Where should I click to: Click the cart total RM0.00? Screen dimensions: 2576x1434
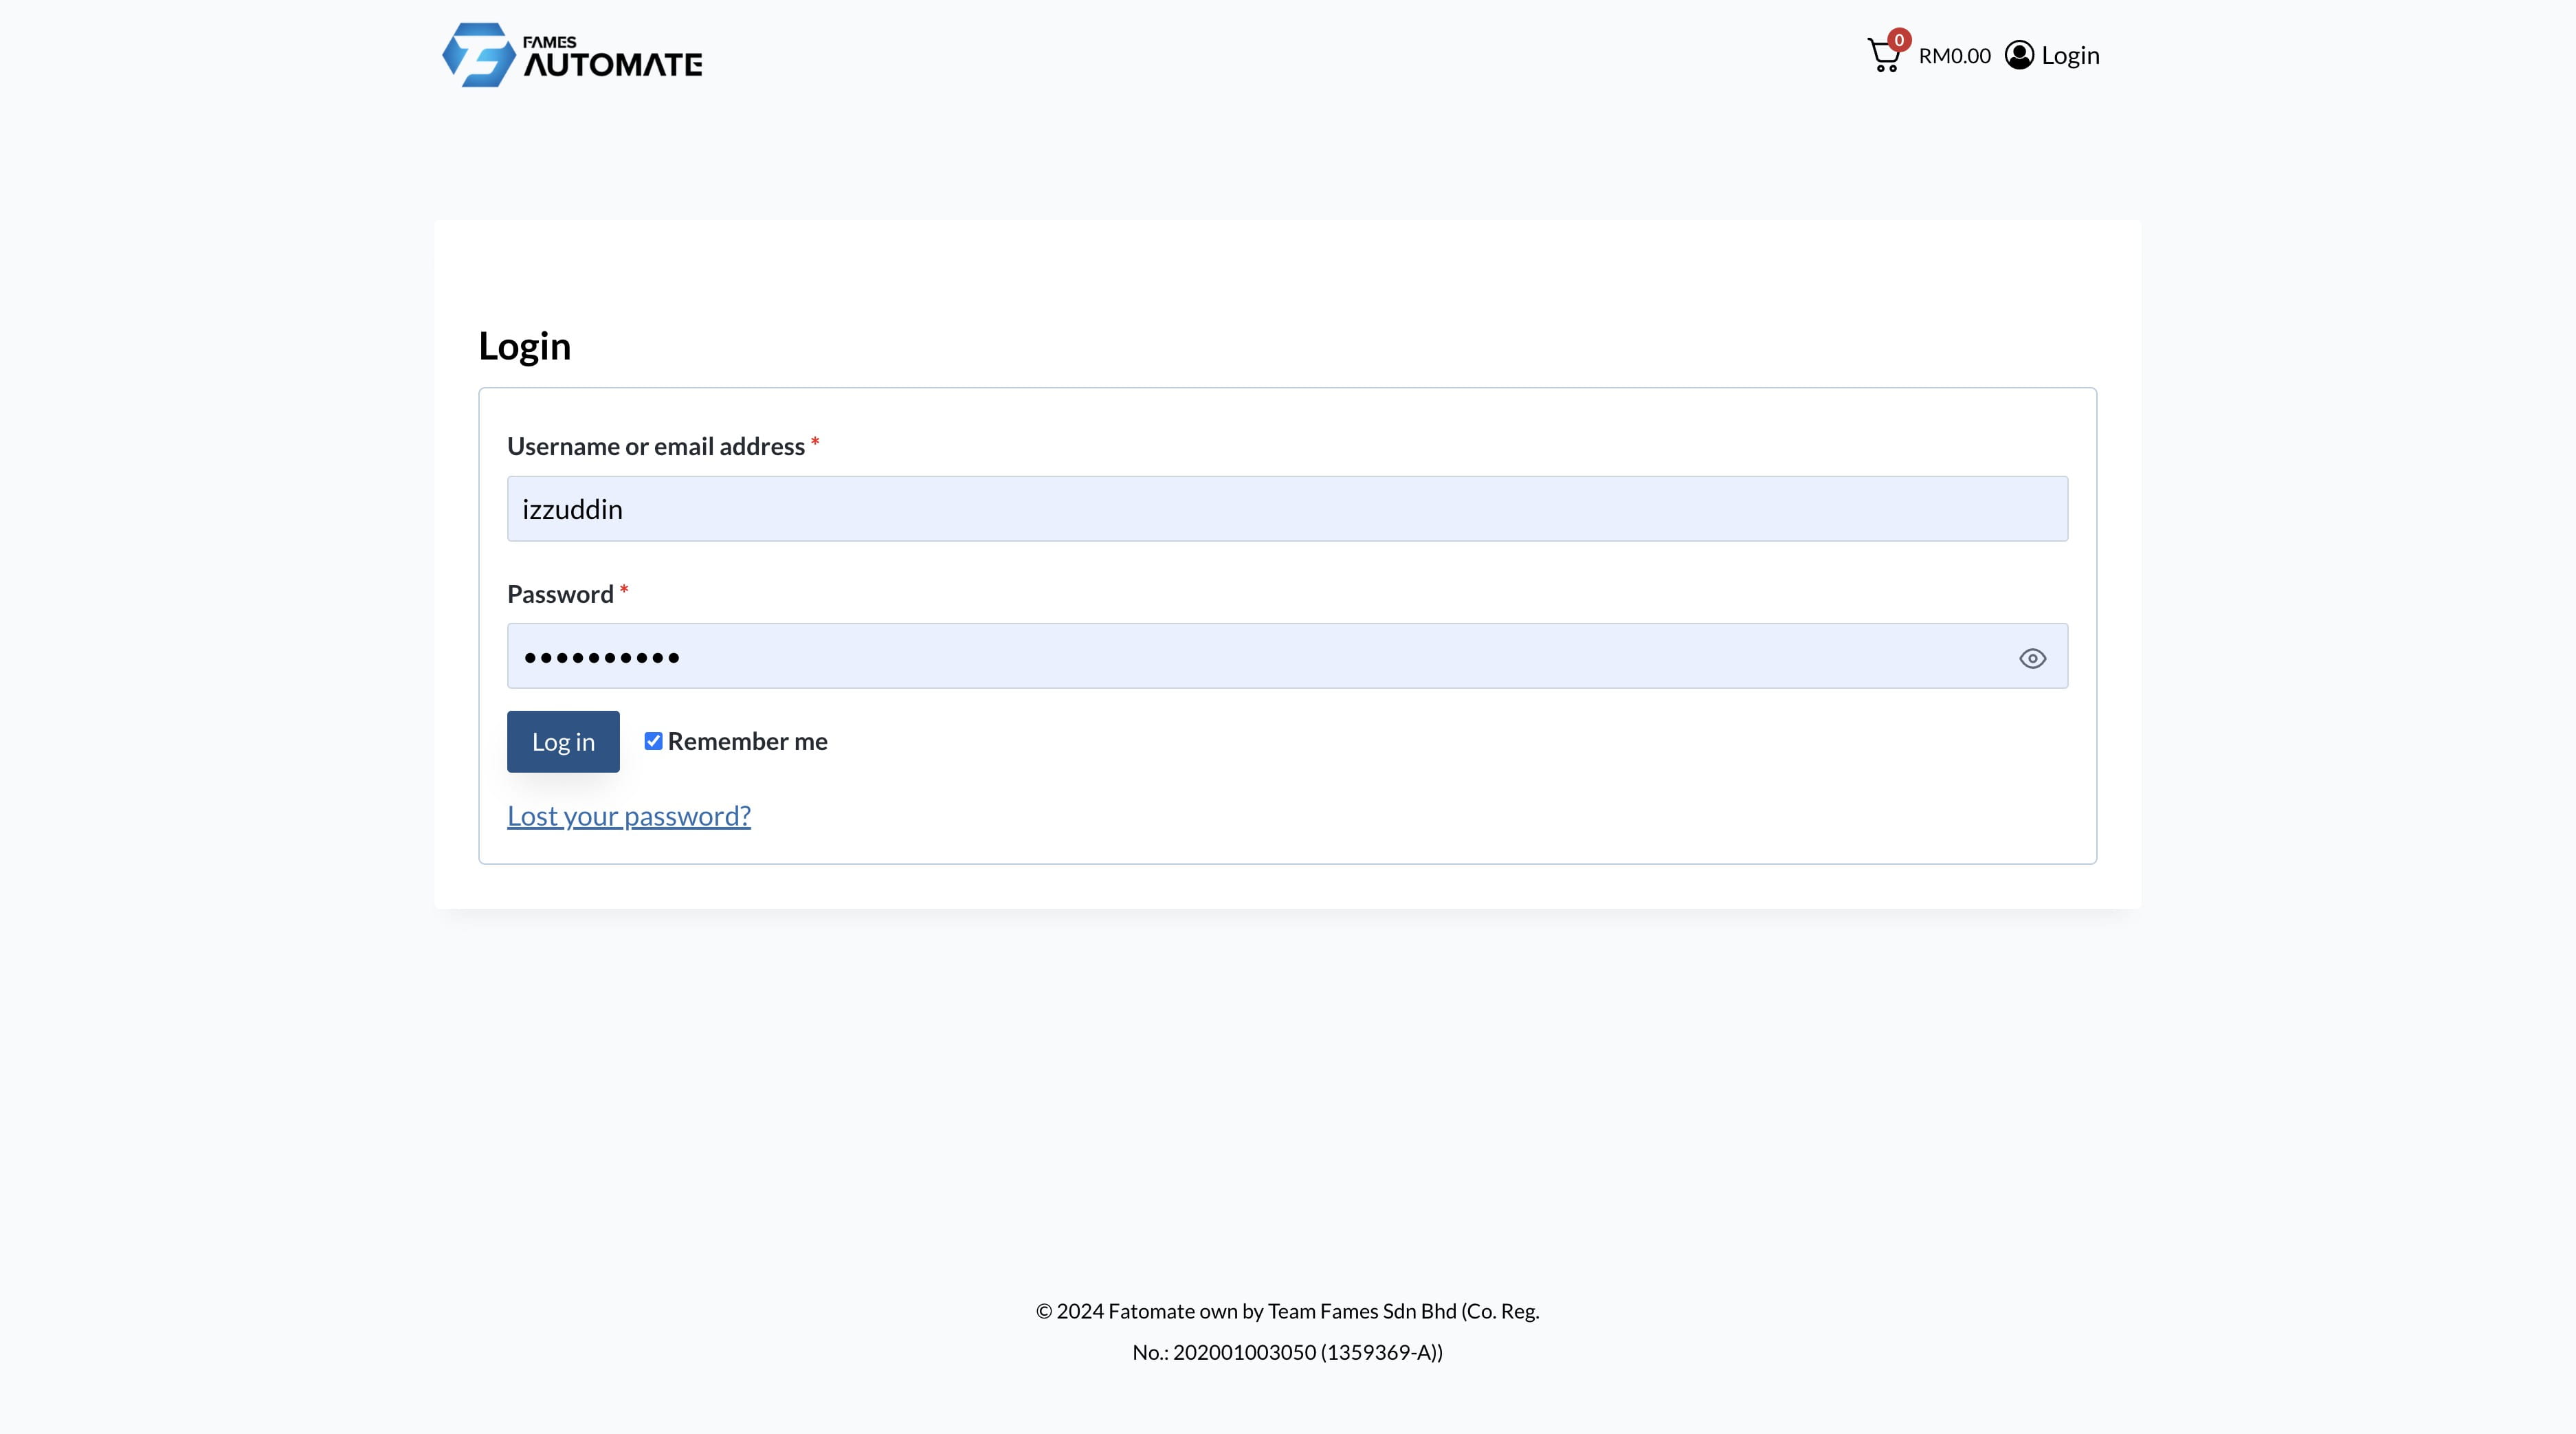[1954, 56]
